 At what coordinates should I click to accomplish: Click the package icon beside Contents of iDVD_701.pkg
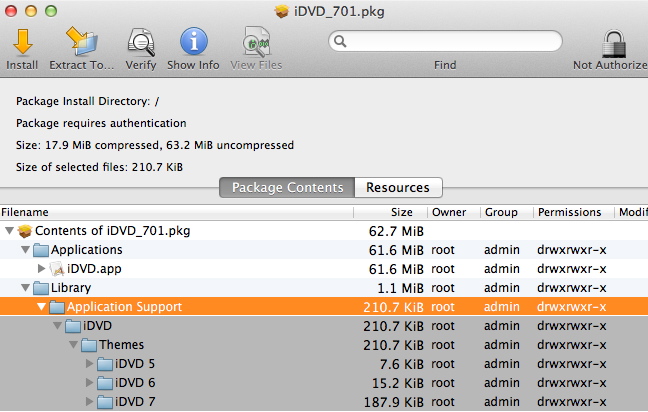(x=25, y=231)
